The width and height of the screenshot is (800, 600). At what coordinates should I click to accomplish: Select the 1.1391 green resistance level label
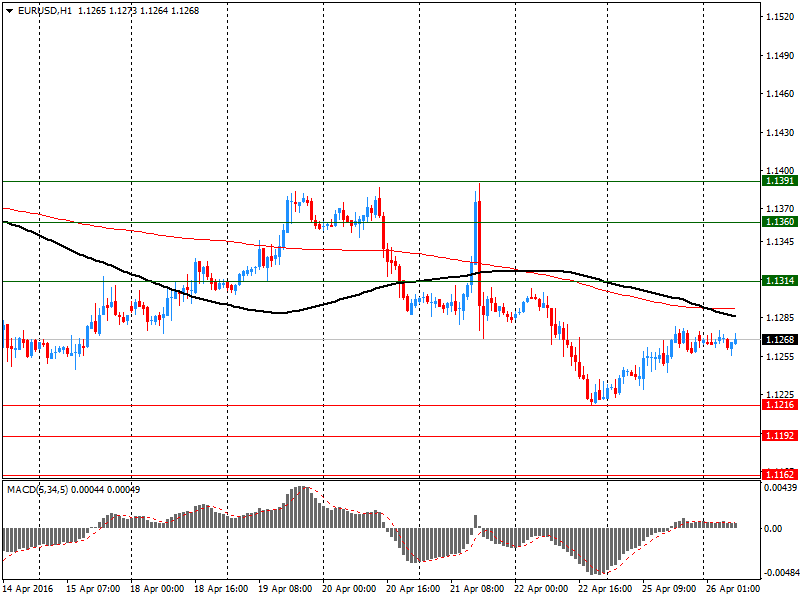(780, 181)
